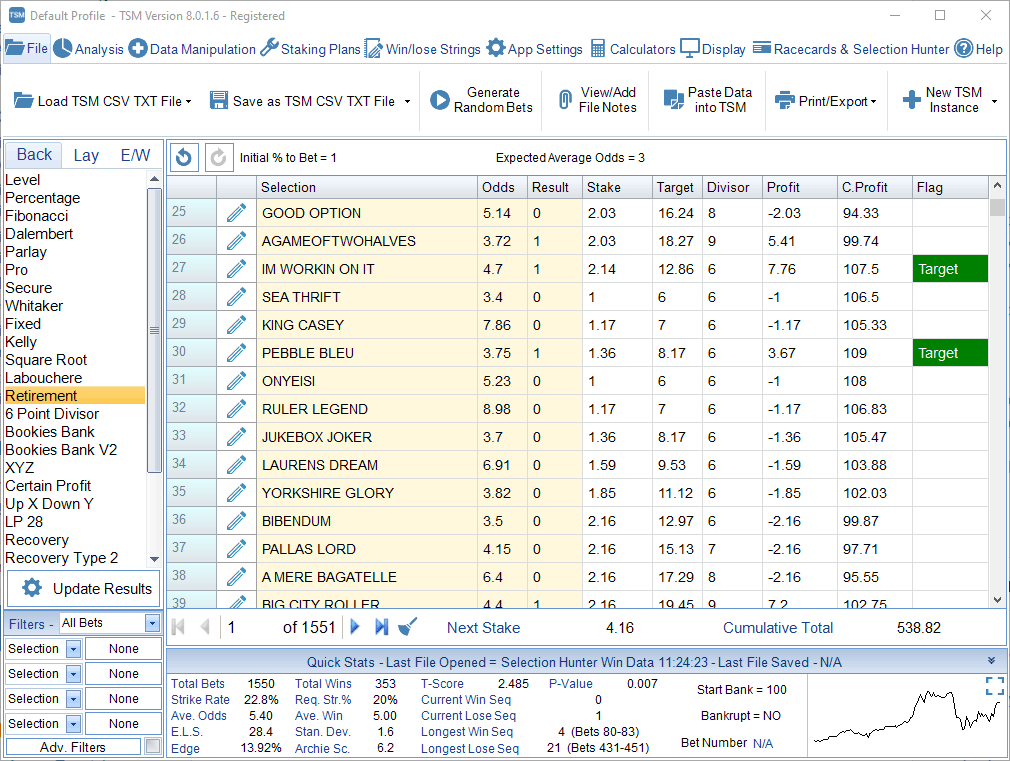1010x761 pixels.
Task: Click the Adv. Filters button
Action: point(73,747)
